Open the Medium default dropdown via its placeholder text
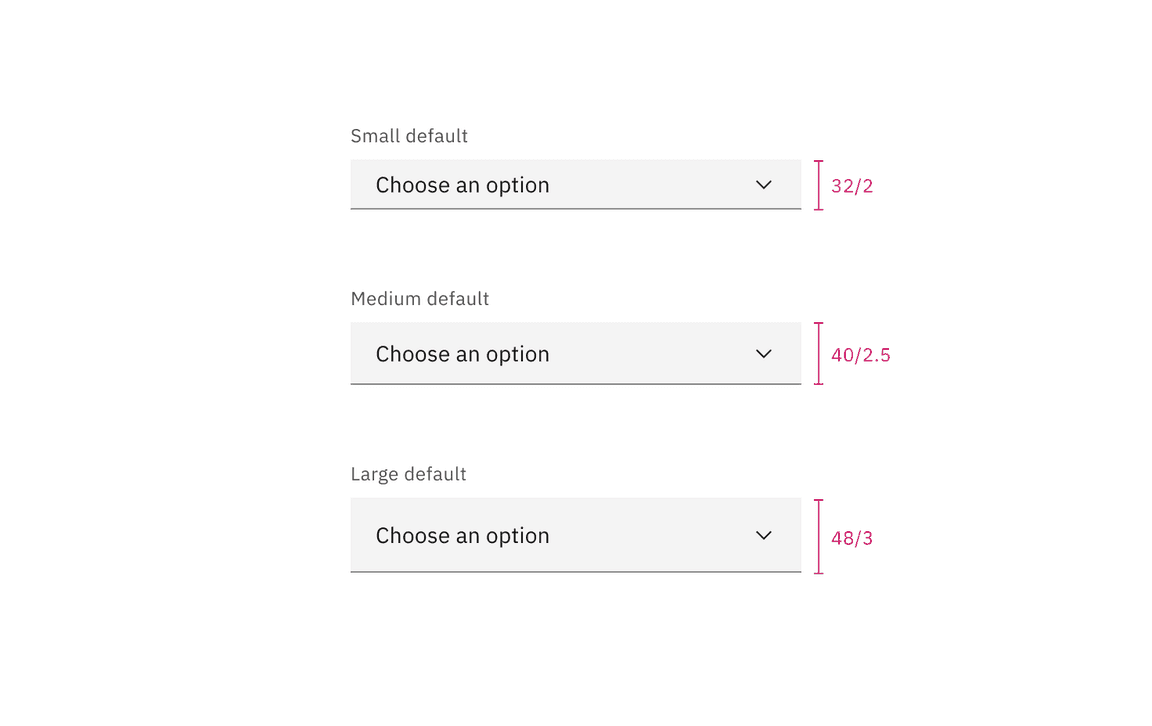 [462, 354]
